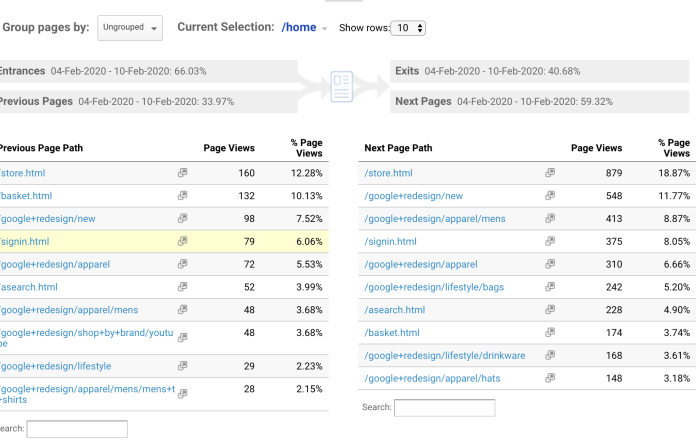The image size is (700, 447).
Task: Open external link icon for previous /google+redesign/lifestyle
Action: point(182,366)
